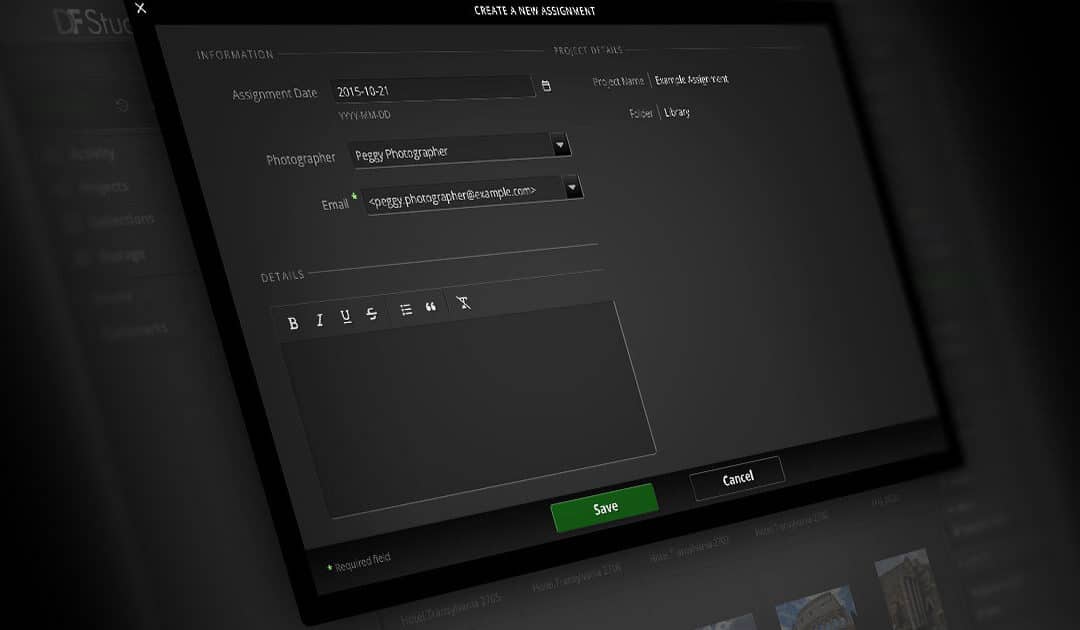Image resolution: width=1080 pixels, height=630 pixels.
Task: Clear text formatting in details editor
Action: point(464,302)
